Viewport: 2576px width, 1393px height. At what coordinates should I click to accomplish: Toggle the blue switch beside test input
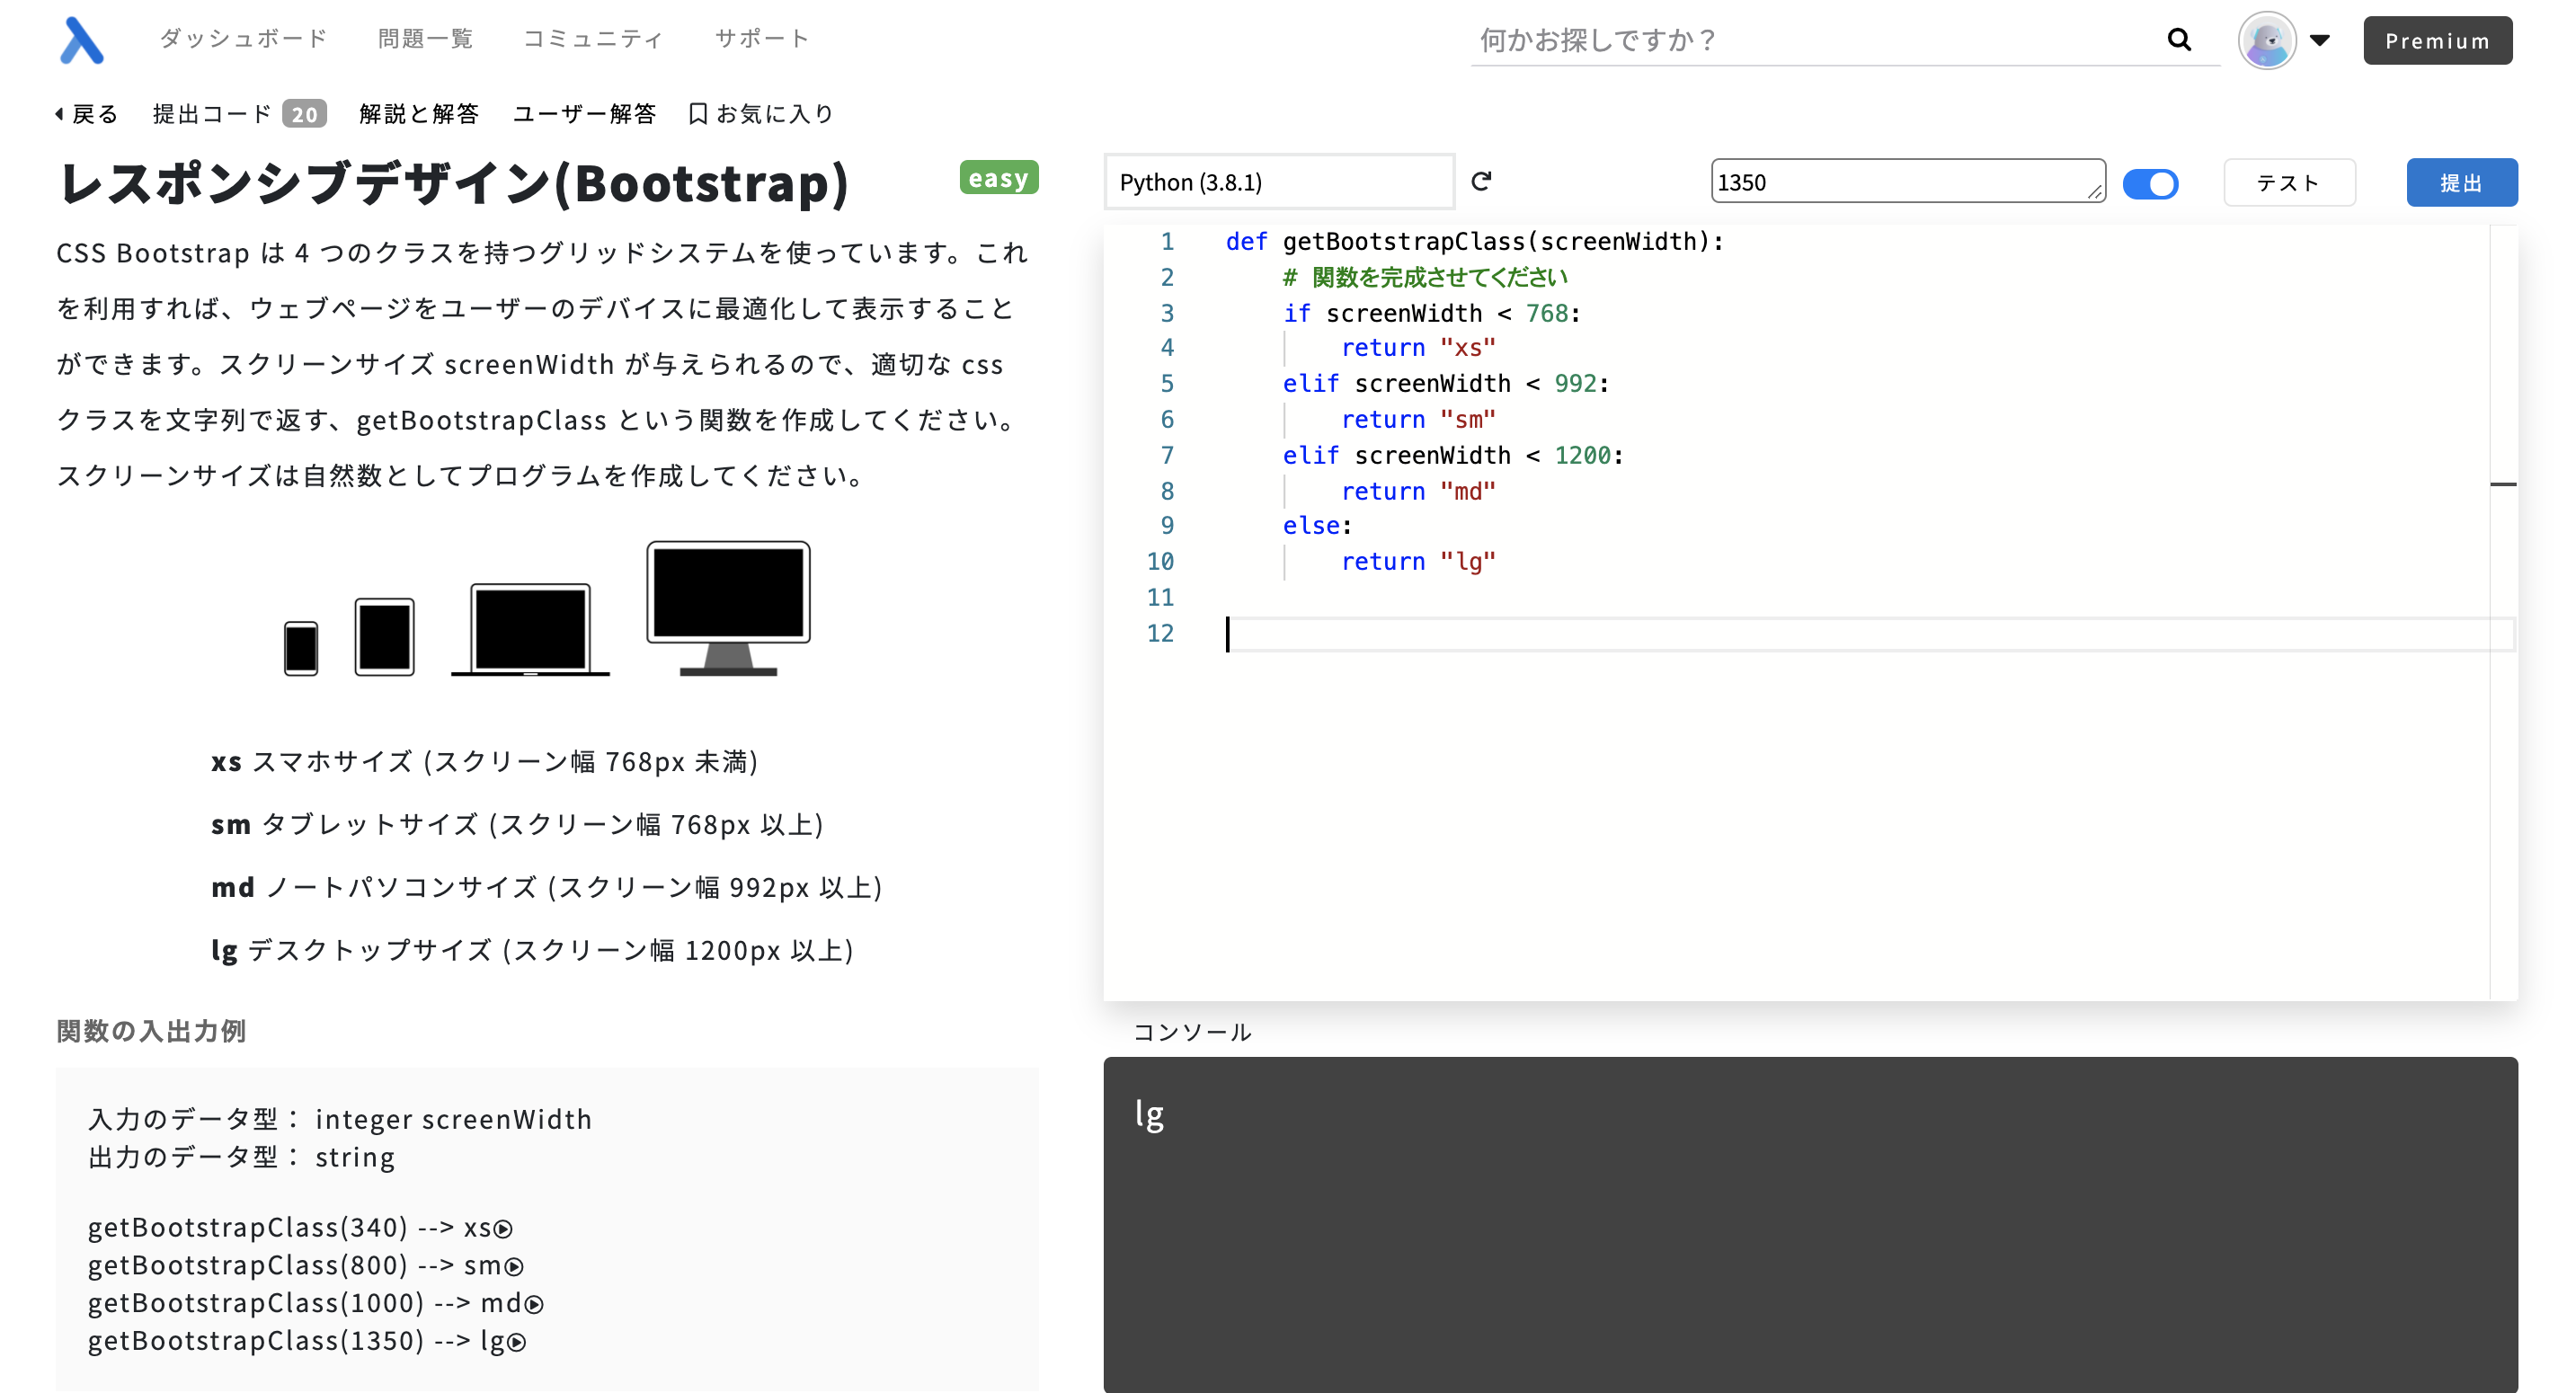click(2150, 183)
